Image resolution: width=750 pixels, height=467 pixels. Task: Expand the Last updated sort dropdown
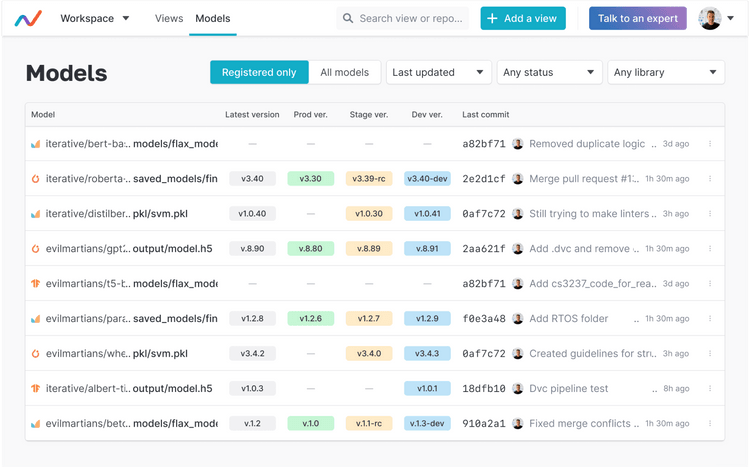coord(438,72)
